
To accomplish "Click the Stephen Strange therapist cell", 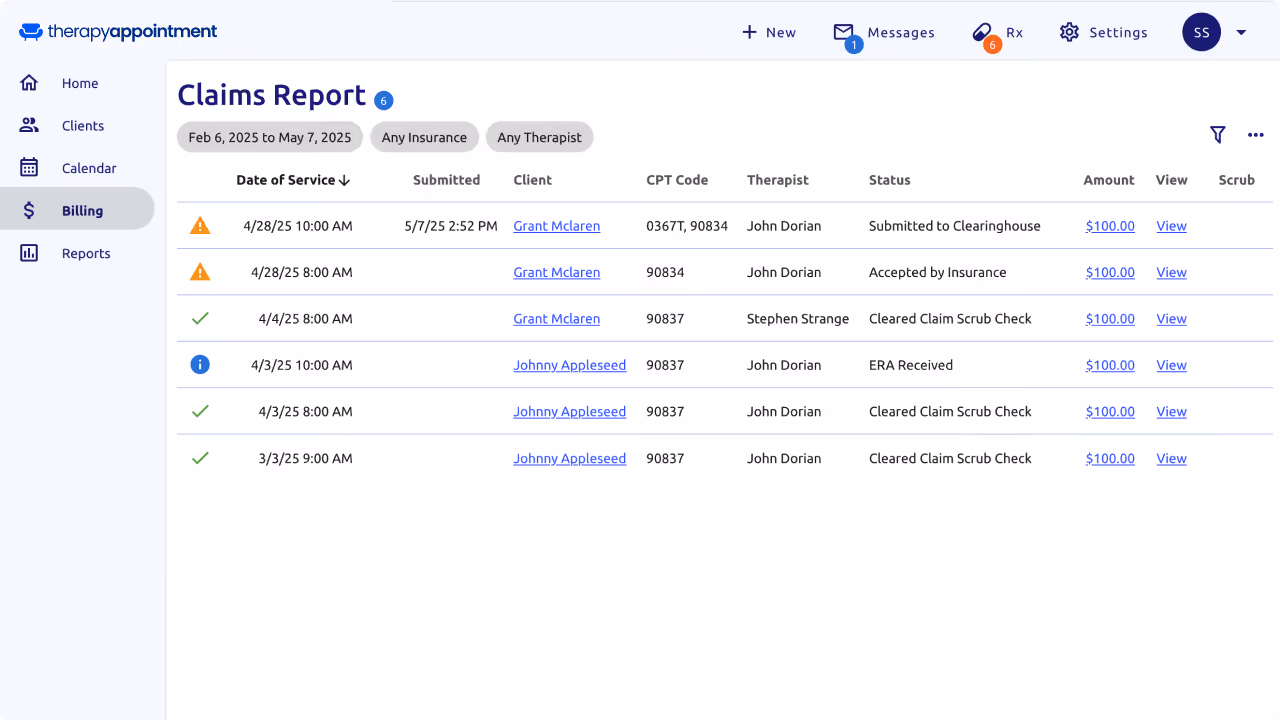I will (x=798, y=319).
